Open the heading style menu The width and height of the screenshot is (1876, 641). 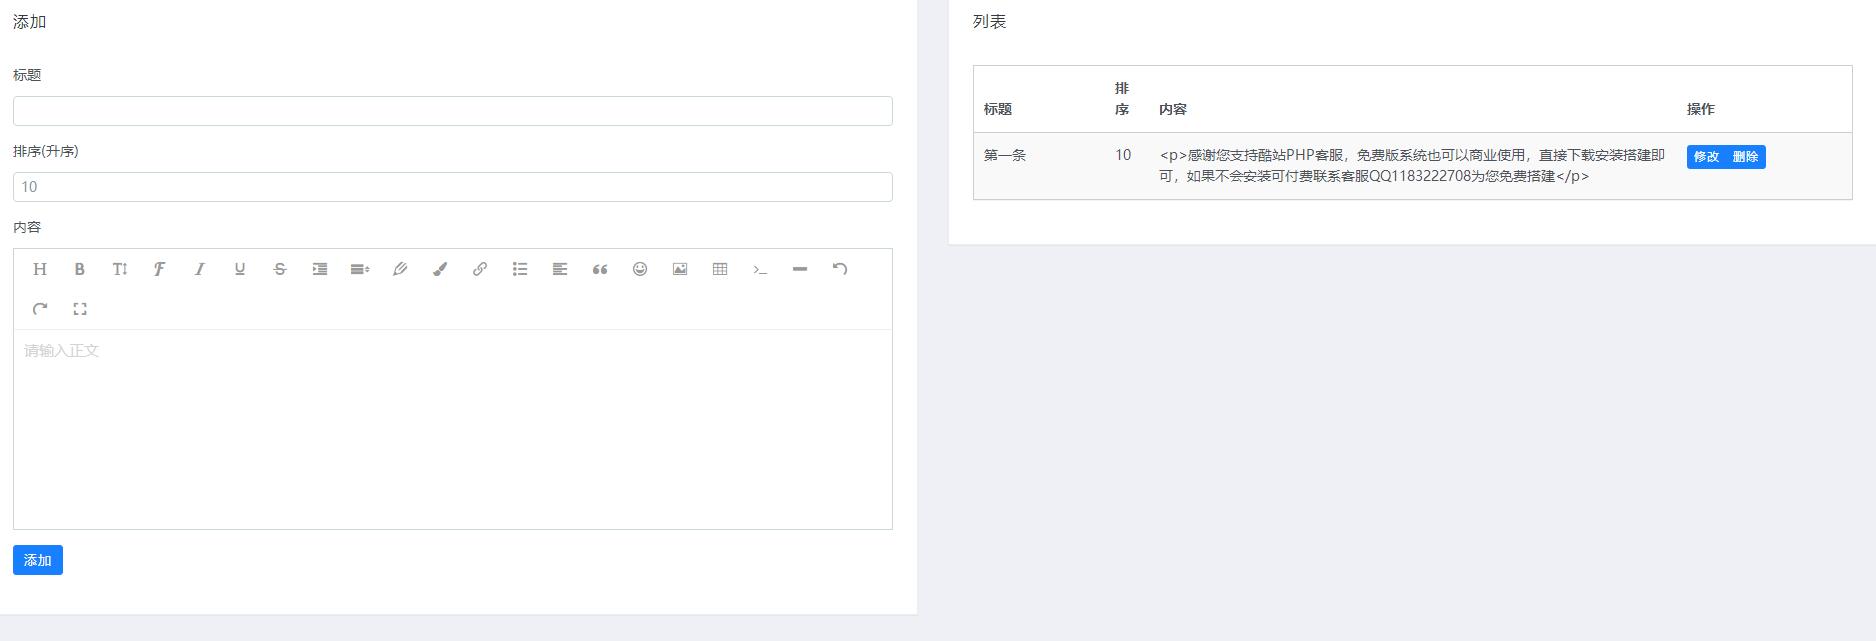tap(40, 269)
